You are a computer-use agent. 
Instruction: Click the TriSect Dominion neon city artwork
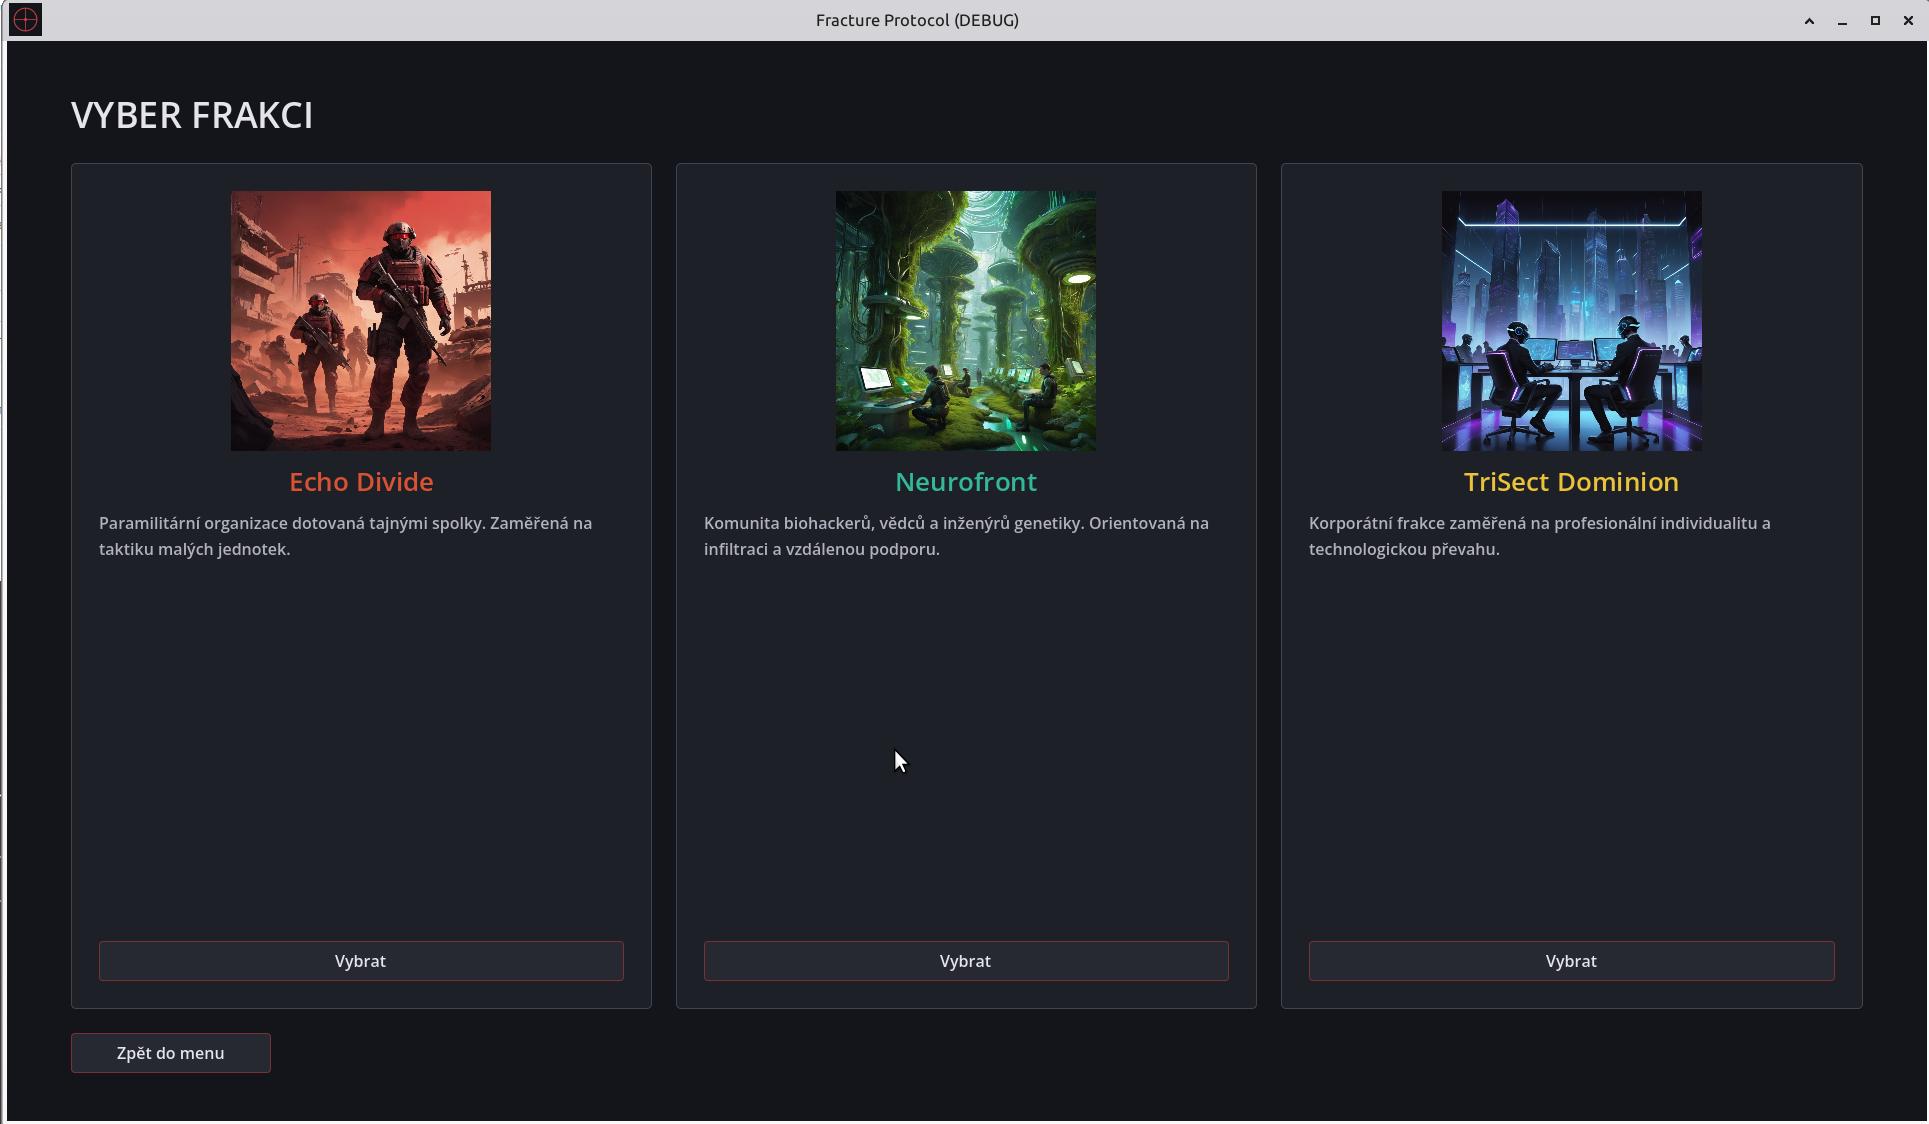tap(1571, 321)
